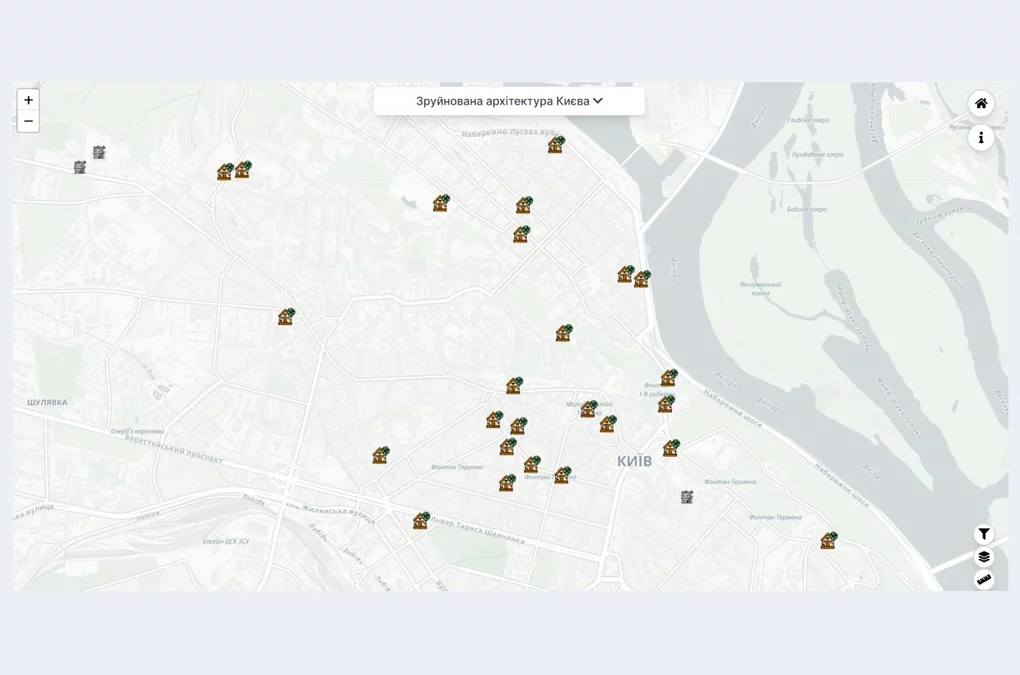1020x675 pixels.
Task: Open the map layers stack button
Action: [984, 557]
